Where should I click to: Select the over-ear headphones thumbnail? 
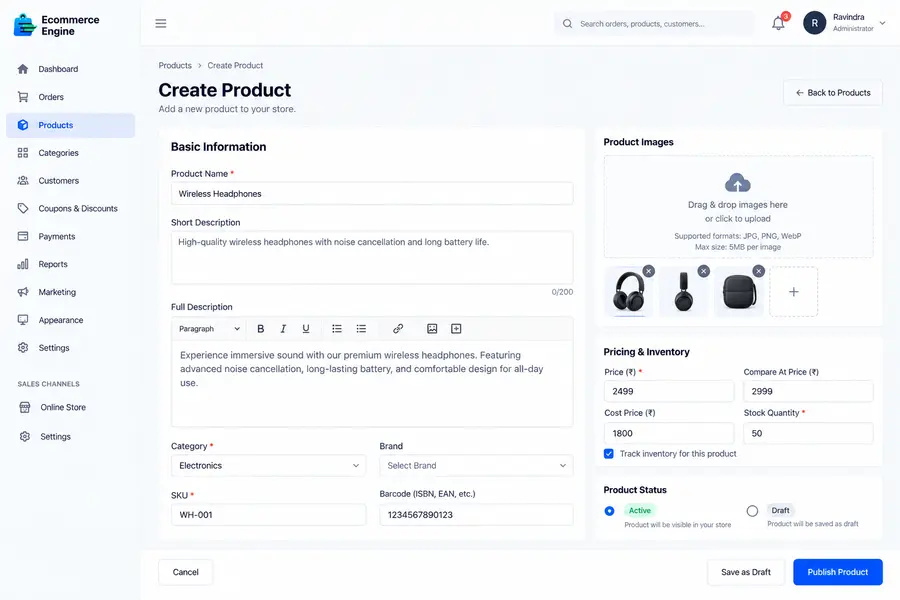coord(629,292)
